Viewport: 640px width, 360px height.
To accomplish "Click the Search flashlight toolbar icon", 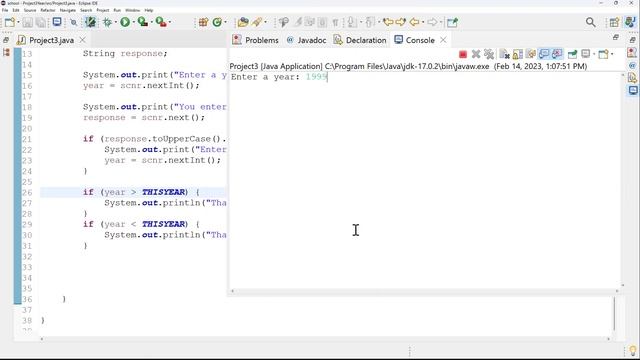I will pyautogui.click(x=257, y=22).
